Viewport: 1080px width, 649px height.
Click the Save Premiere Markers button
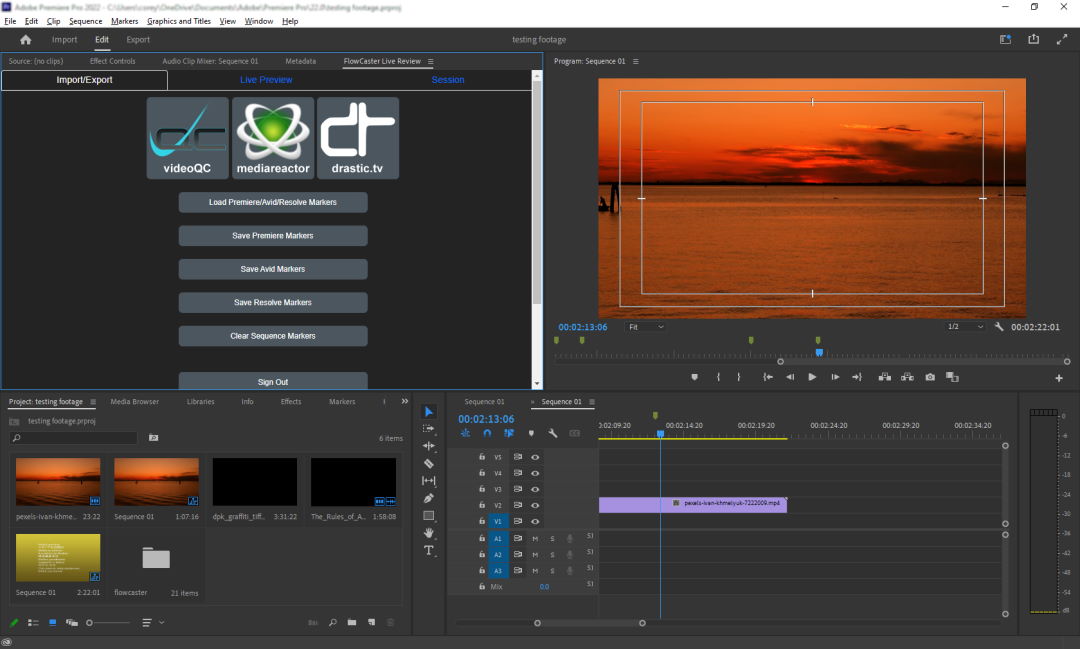pos(273,236)
